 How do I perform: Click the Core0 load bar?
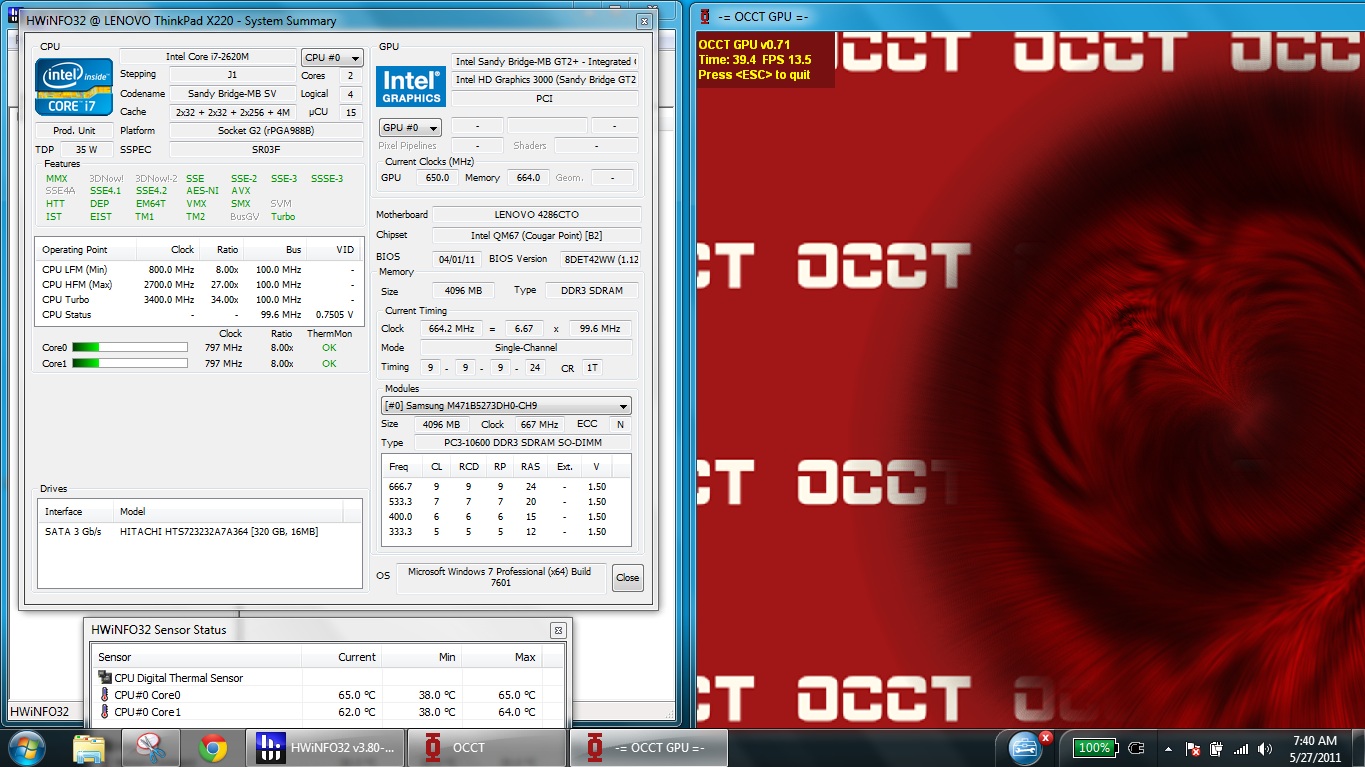(x=130, y=348)
